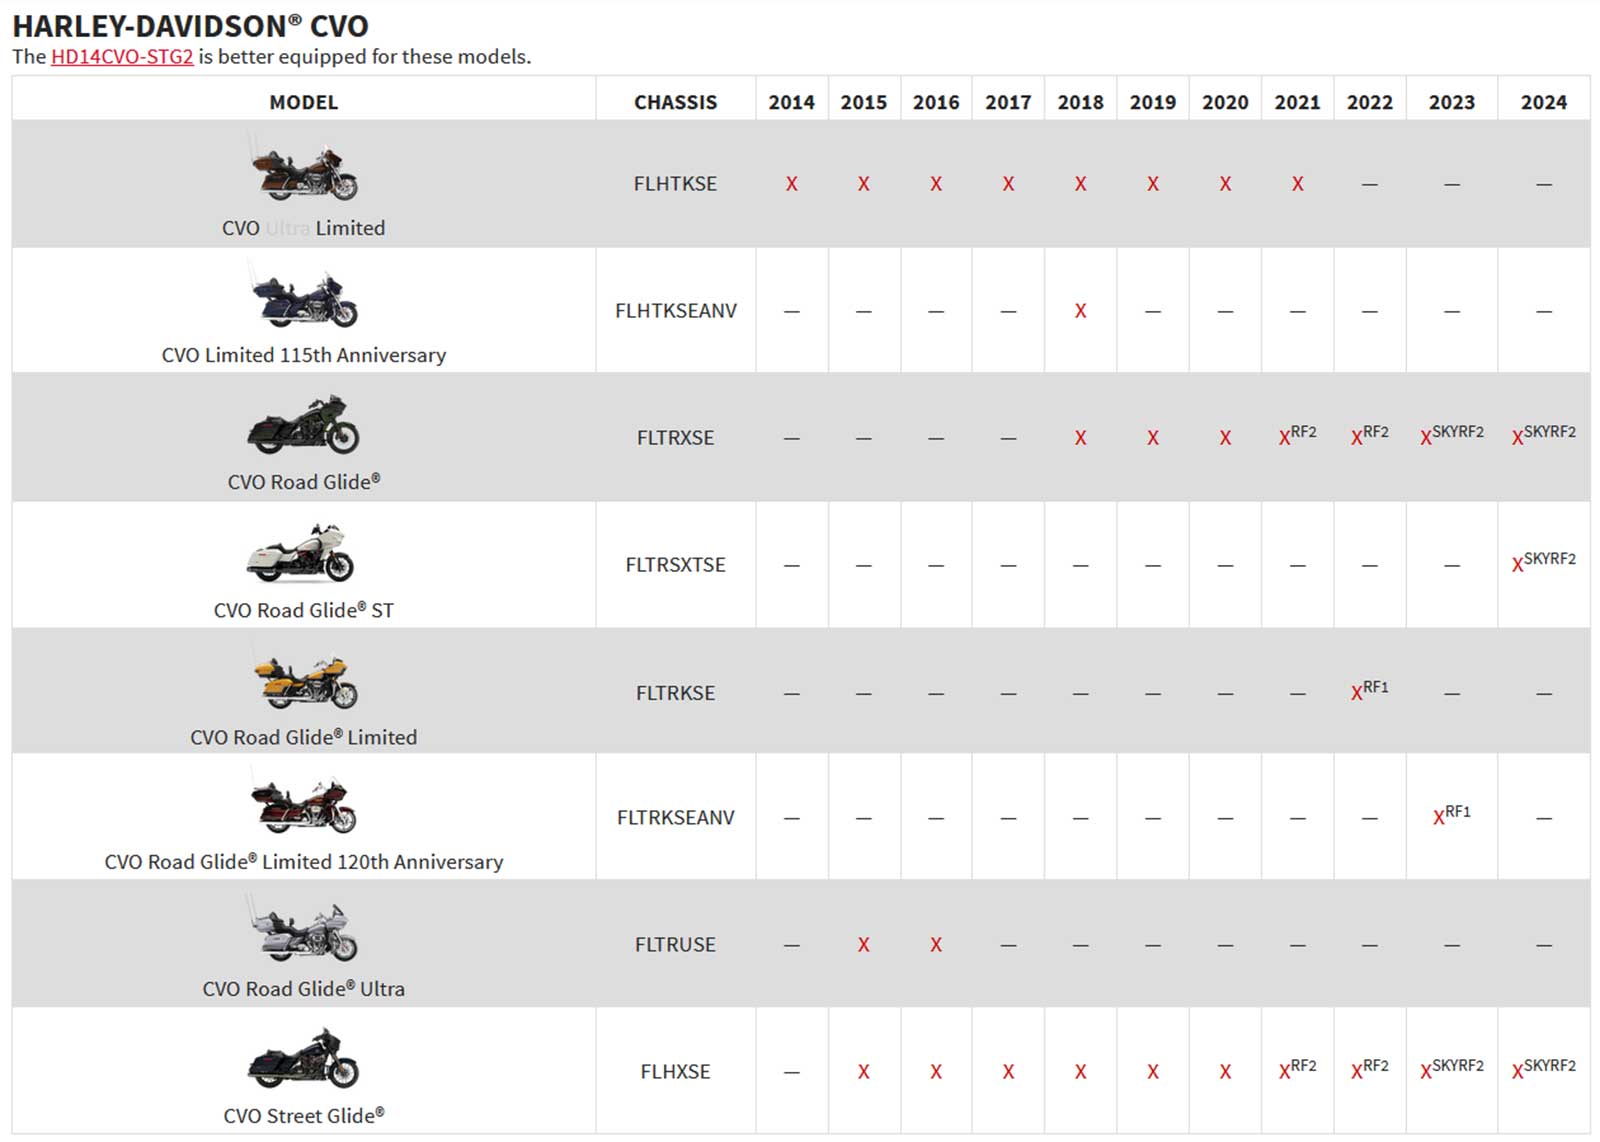
Task: Select the yellow CVO Road Glide Limited image
Action: [304, 680]
